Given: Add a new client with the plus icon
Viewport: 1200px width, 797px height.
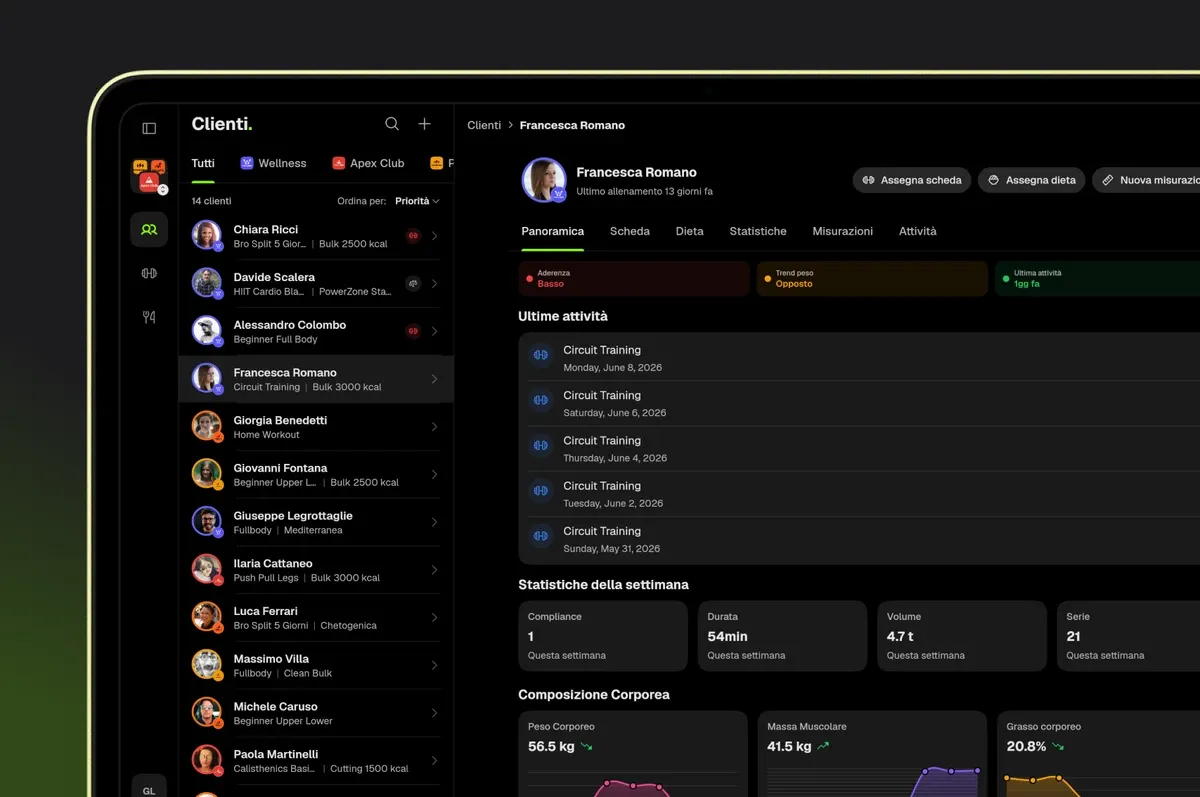Looking at the screenshot, I should [424, 124].
